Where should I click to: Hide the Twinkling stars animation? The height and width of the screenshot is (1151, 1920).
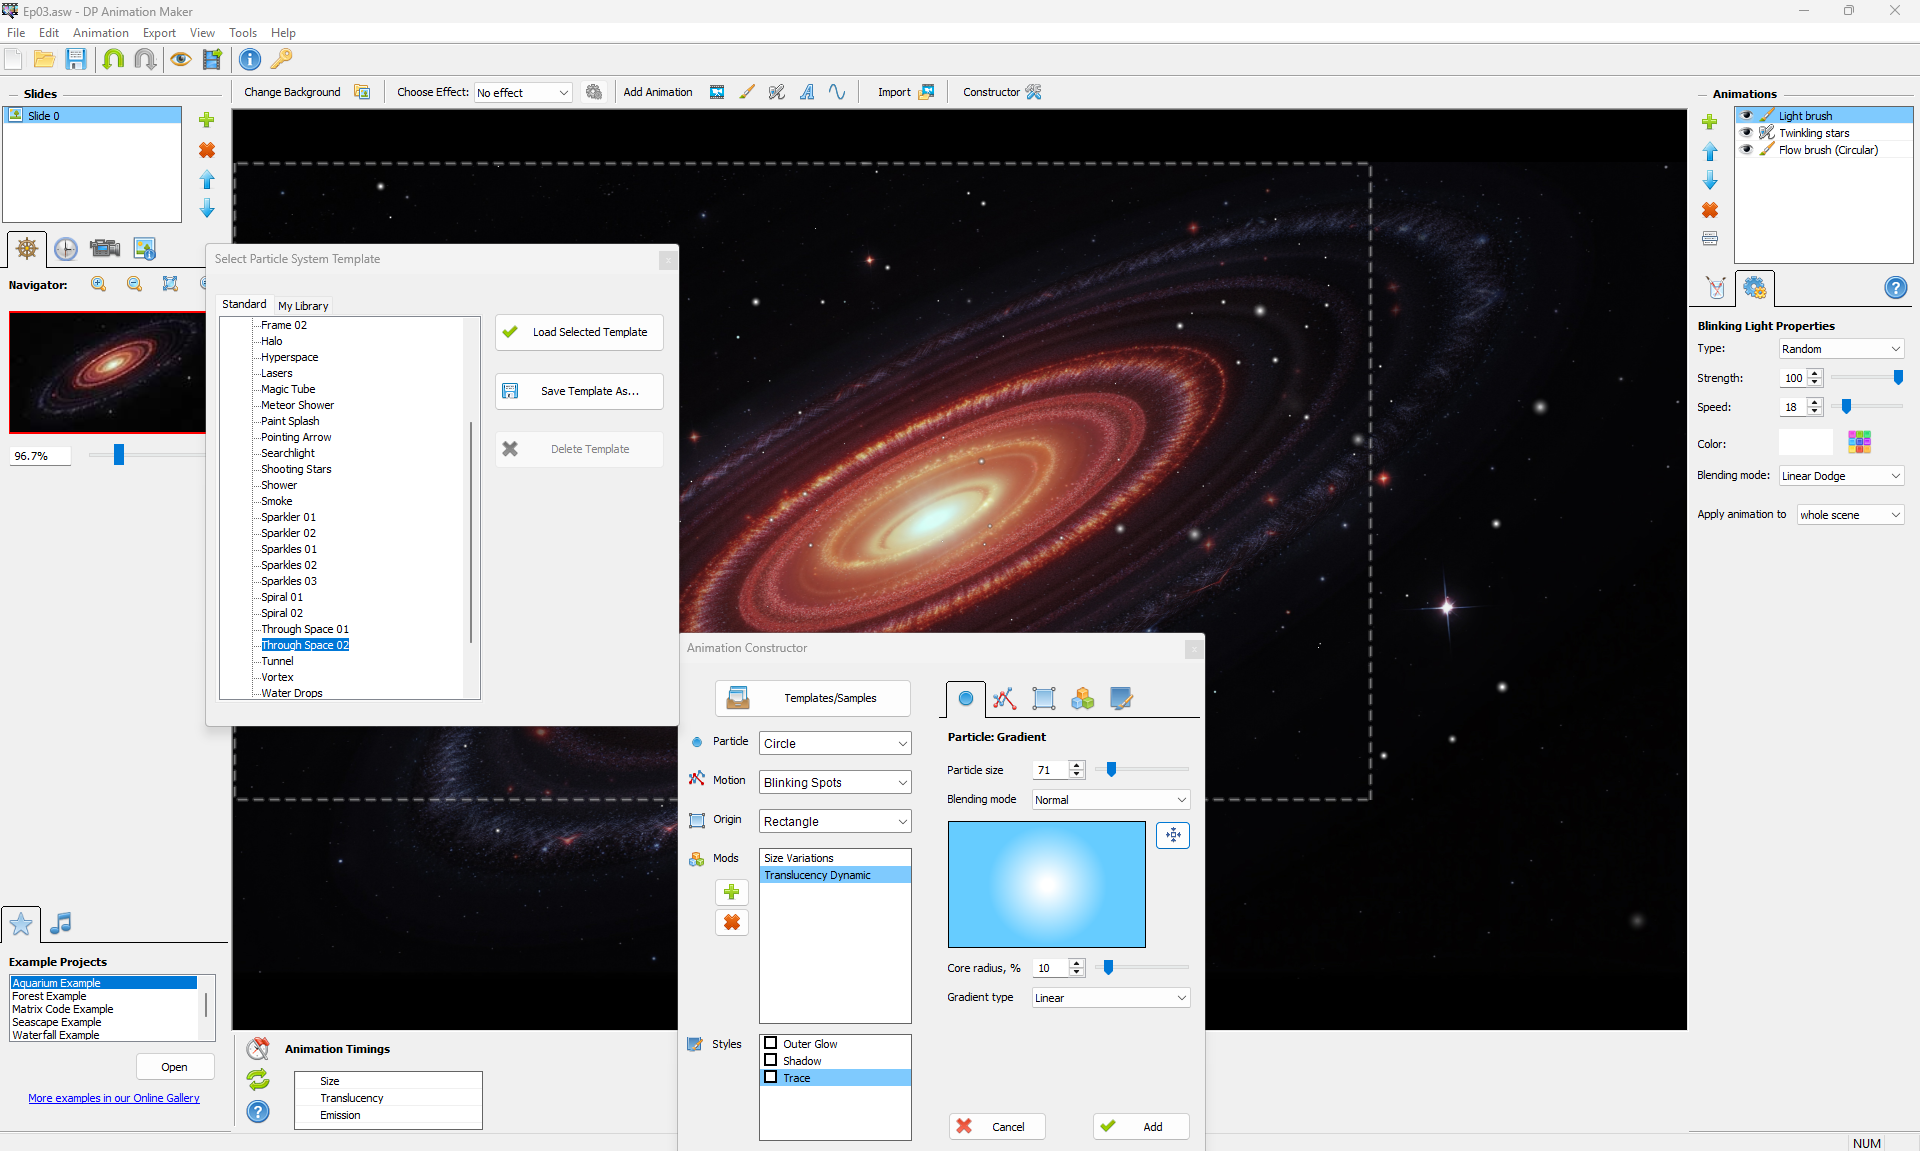(1747, 133)
